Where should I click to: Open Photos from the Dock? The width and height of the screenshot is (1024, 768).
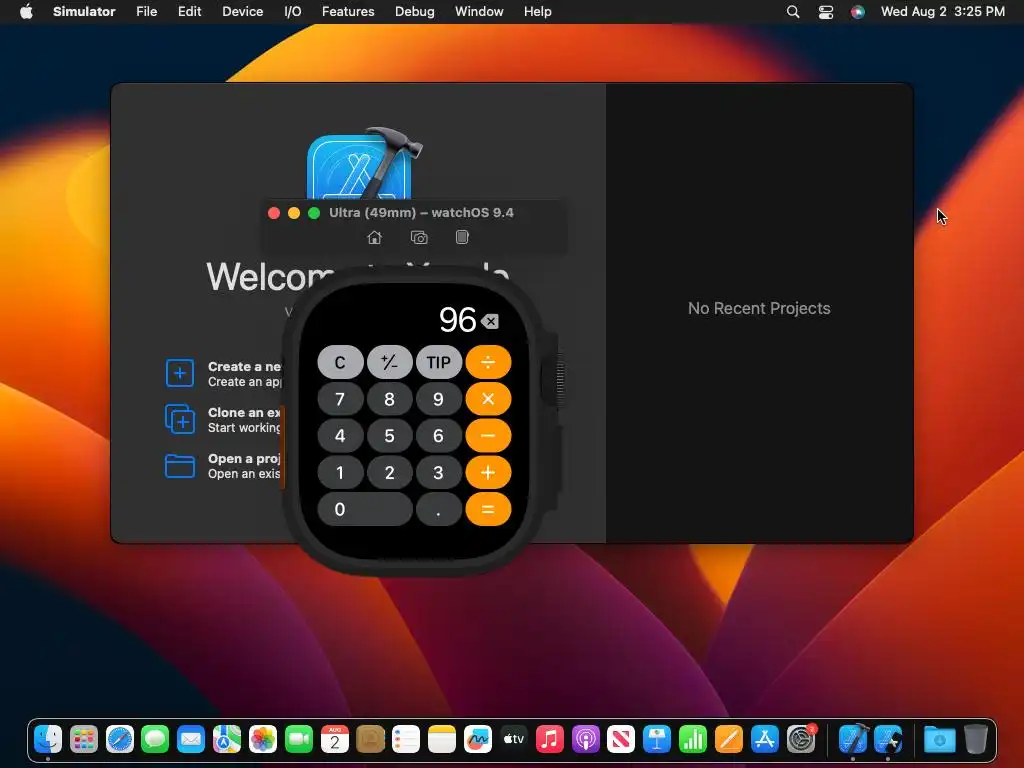(x=263, y=739)
